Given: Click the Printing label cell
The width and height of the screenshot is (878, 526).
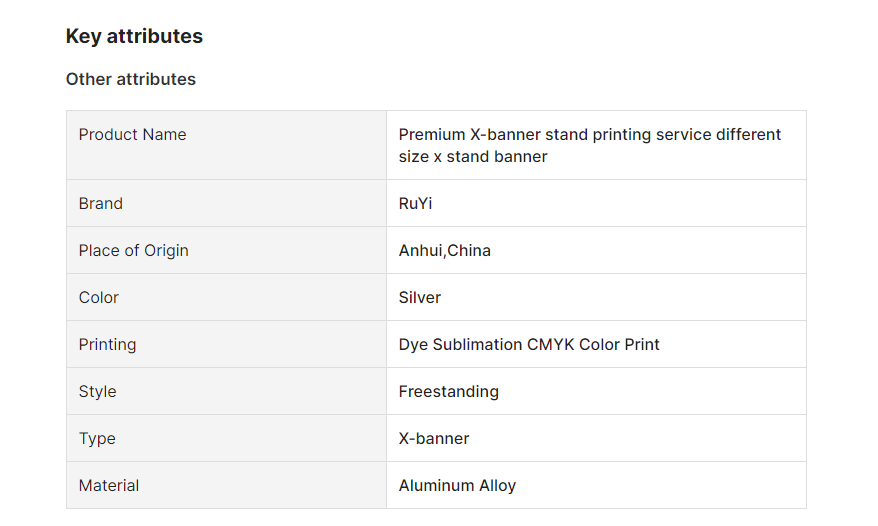Looking at the screenshot, I should click(226, 345).
